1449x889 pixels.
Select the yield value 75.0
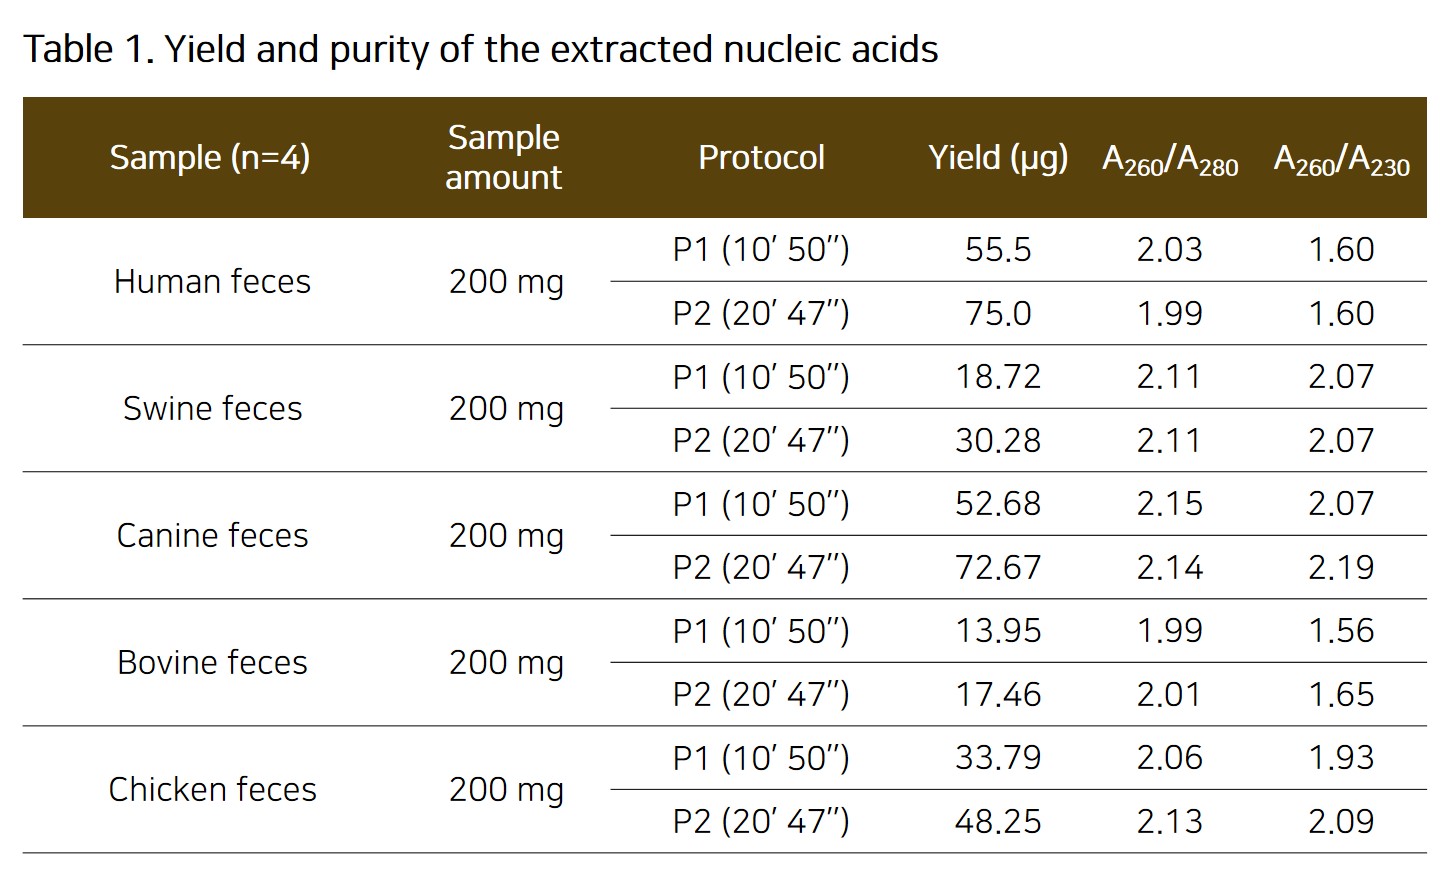click(998, 313)
